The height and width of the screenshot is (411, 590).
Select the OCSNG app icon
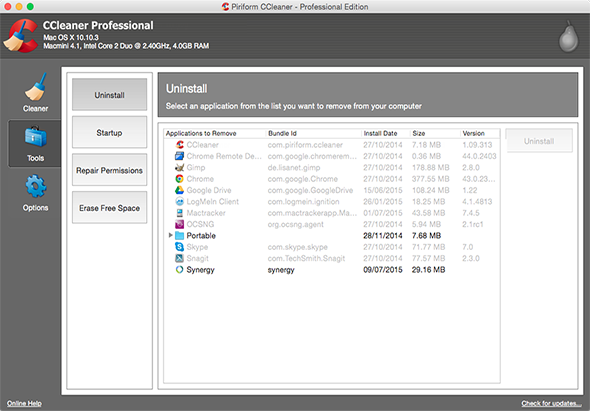coord(180,224)
